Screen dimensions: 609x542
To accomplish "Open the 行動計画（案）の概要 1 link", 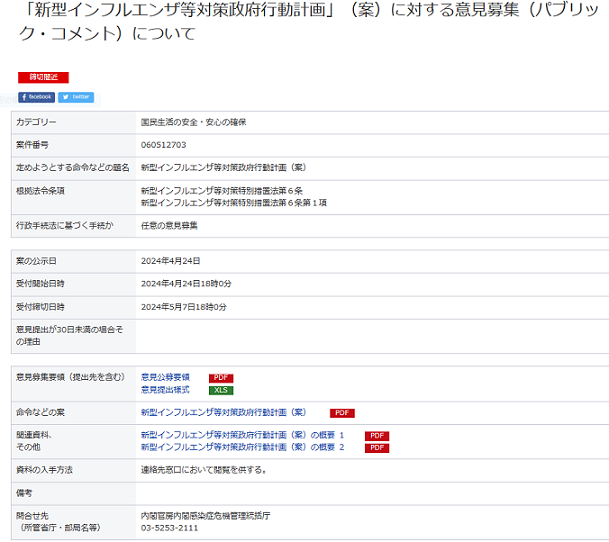I will (x=242, y=435).
